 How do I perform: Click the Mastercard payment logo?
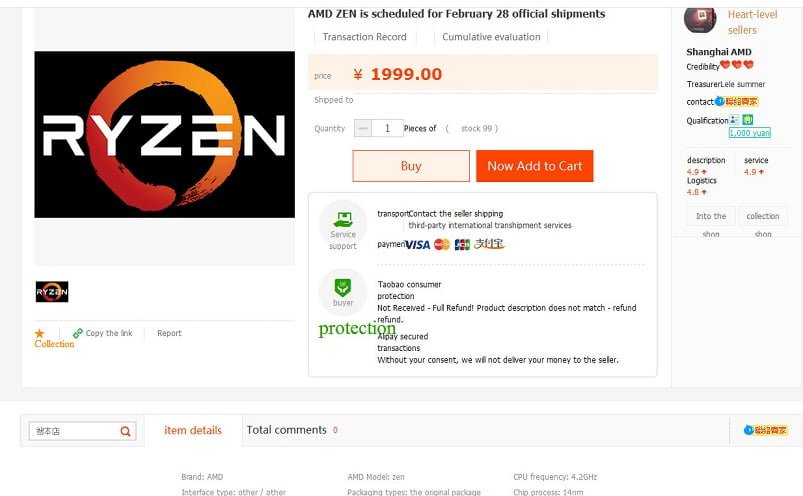442,244
